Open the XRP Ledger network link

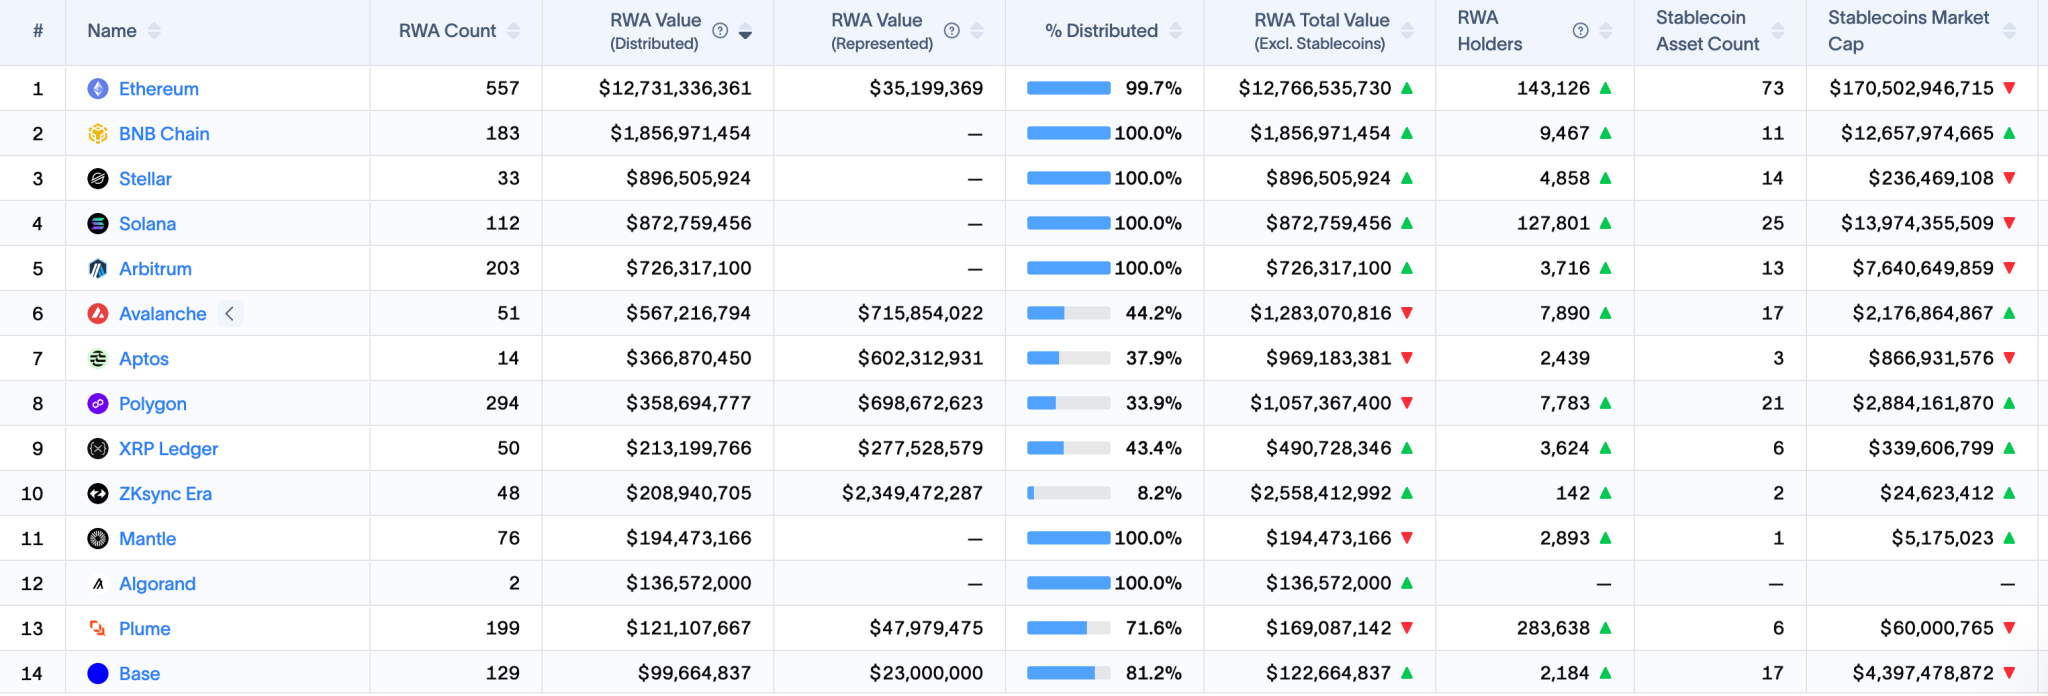(168, 449)
